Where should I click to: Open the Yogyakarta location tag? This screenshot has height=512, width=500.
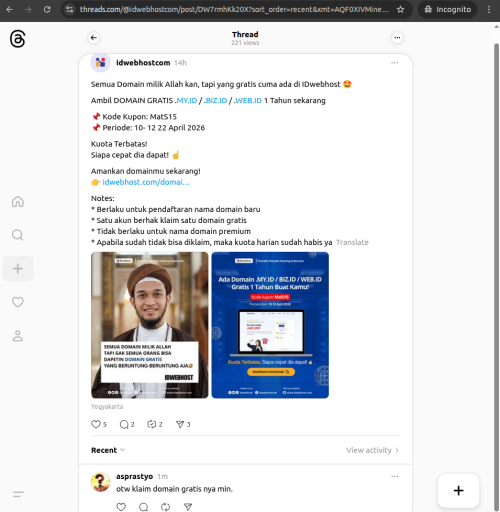[x=107, y=406]
